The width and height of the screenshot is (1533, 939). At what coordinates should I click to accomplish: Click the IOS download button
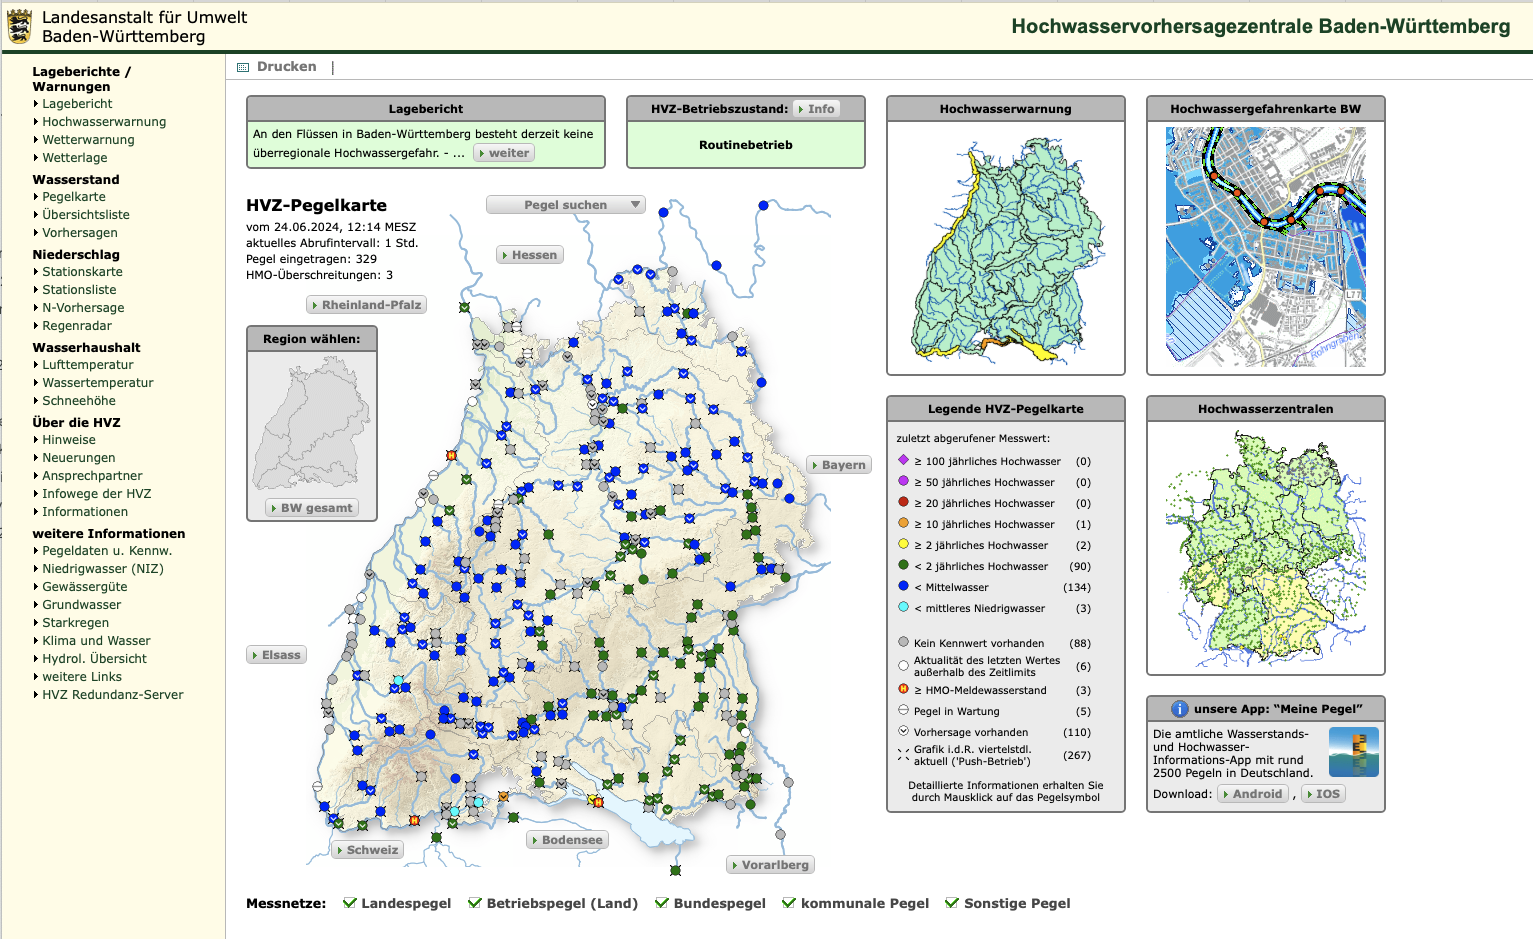[1324, 794]
